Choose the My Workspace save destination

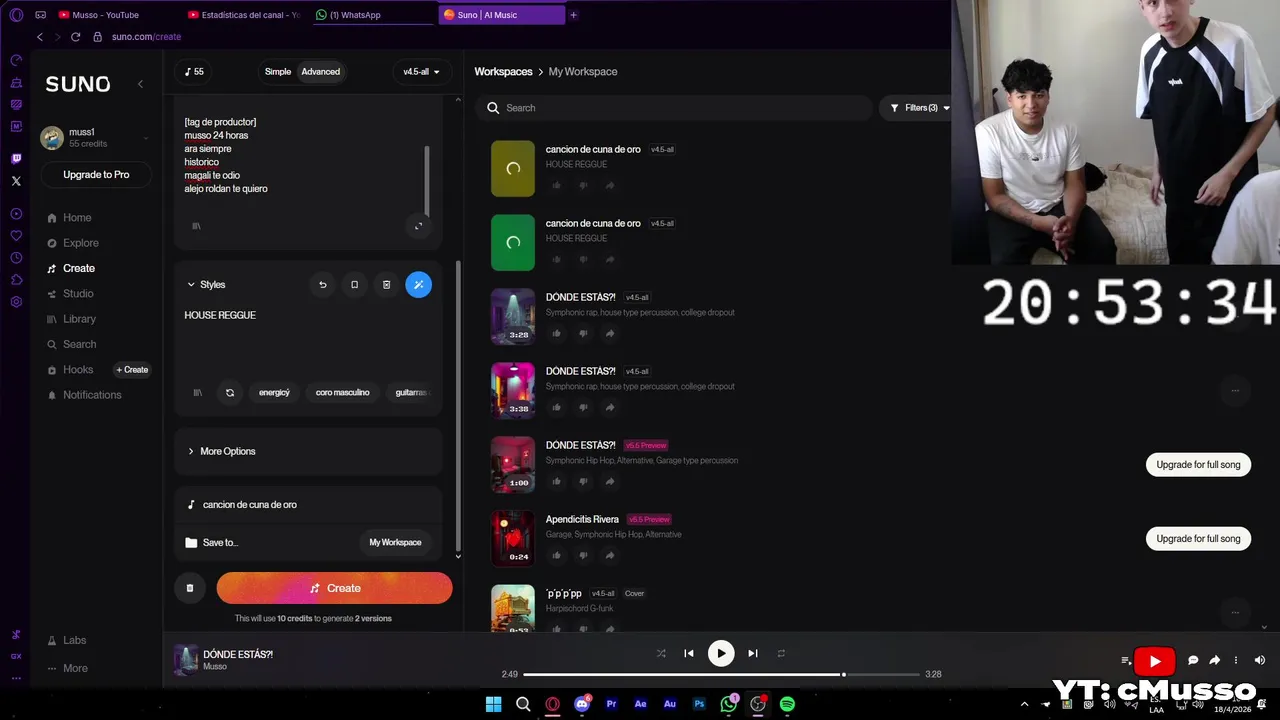point(395,542)
